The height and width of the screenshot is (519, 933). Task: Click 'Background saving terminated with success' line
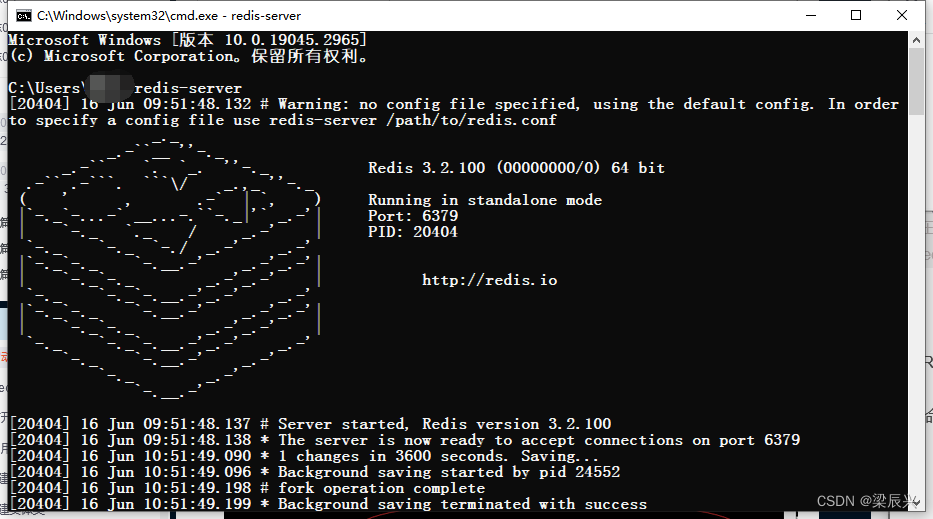click(328, 504)
